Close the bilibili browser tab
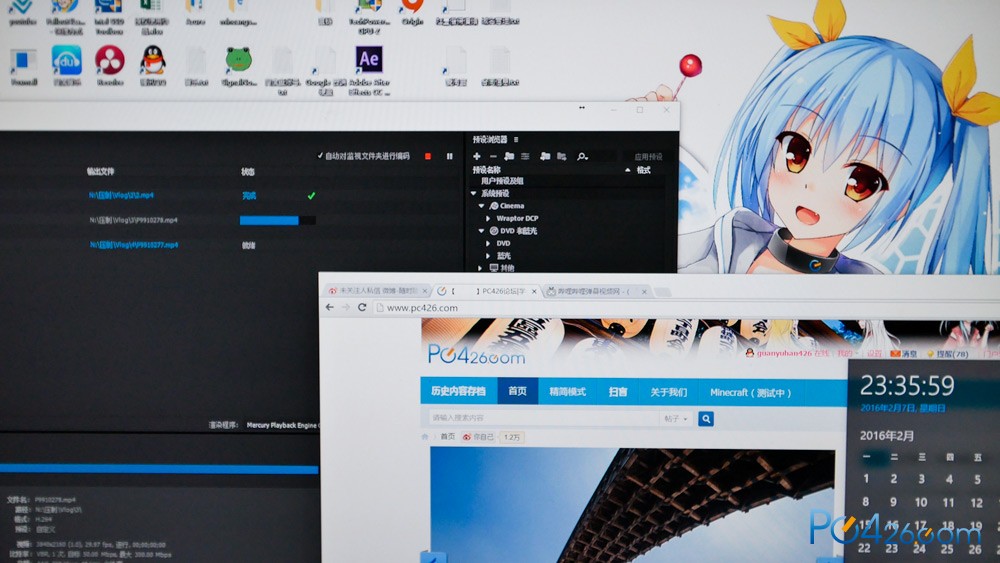This screenshot has height=563, width=1000. pyautogui.click(x=644, y=292)
